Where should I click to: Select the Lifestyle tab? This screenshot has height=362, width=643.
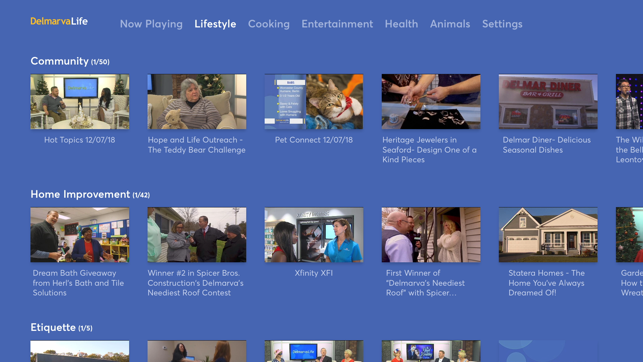pyautogui.click(x=215, y=24)
